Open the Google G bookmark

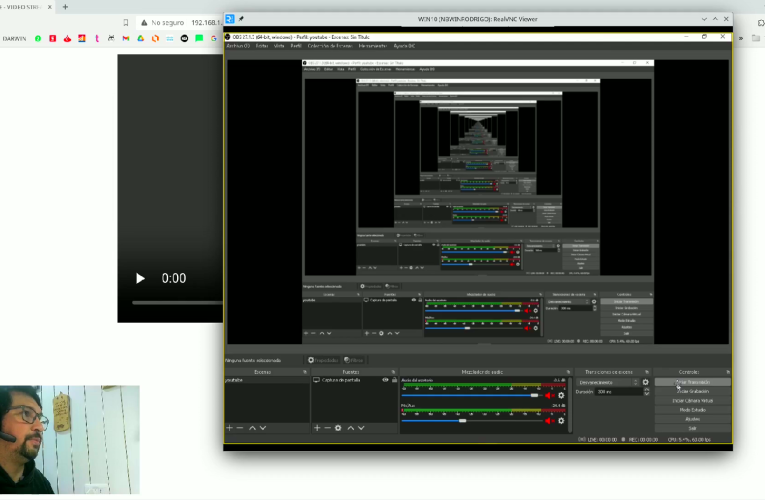pyautogui.click(x=214, y=39)
